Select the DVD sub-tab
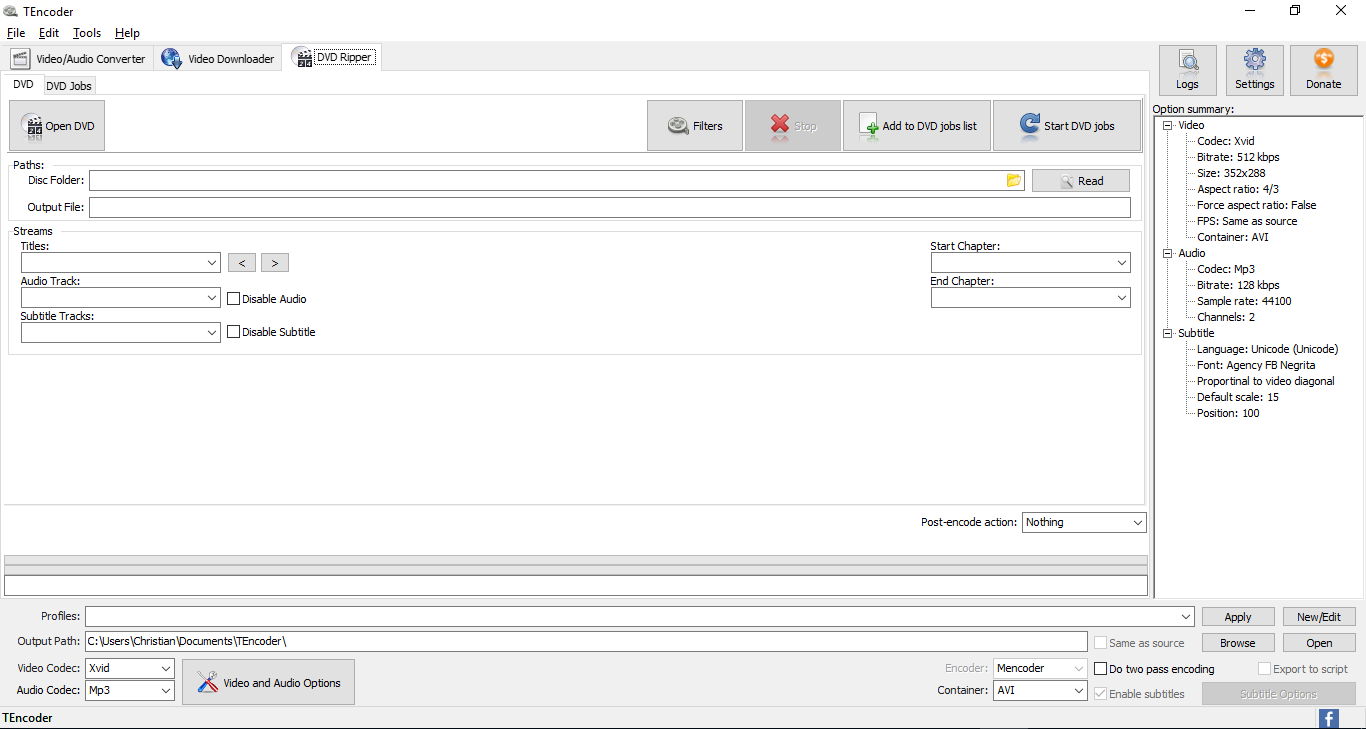 click(23, 85)
